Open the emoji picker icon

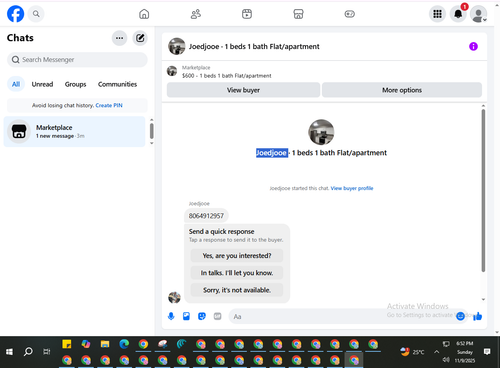coord(460,316)
